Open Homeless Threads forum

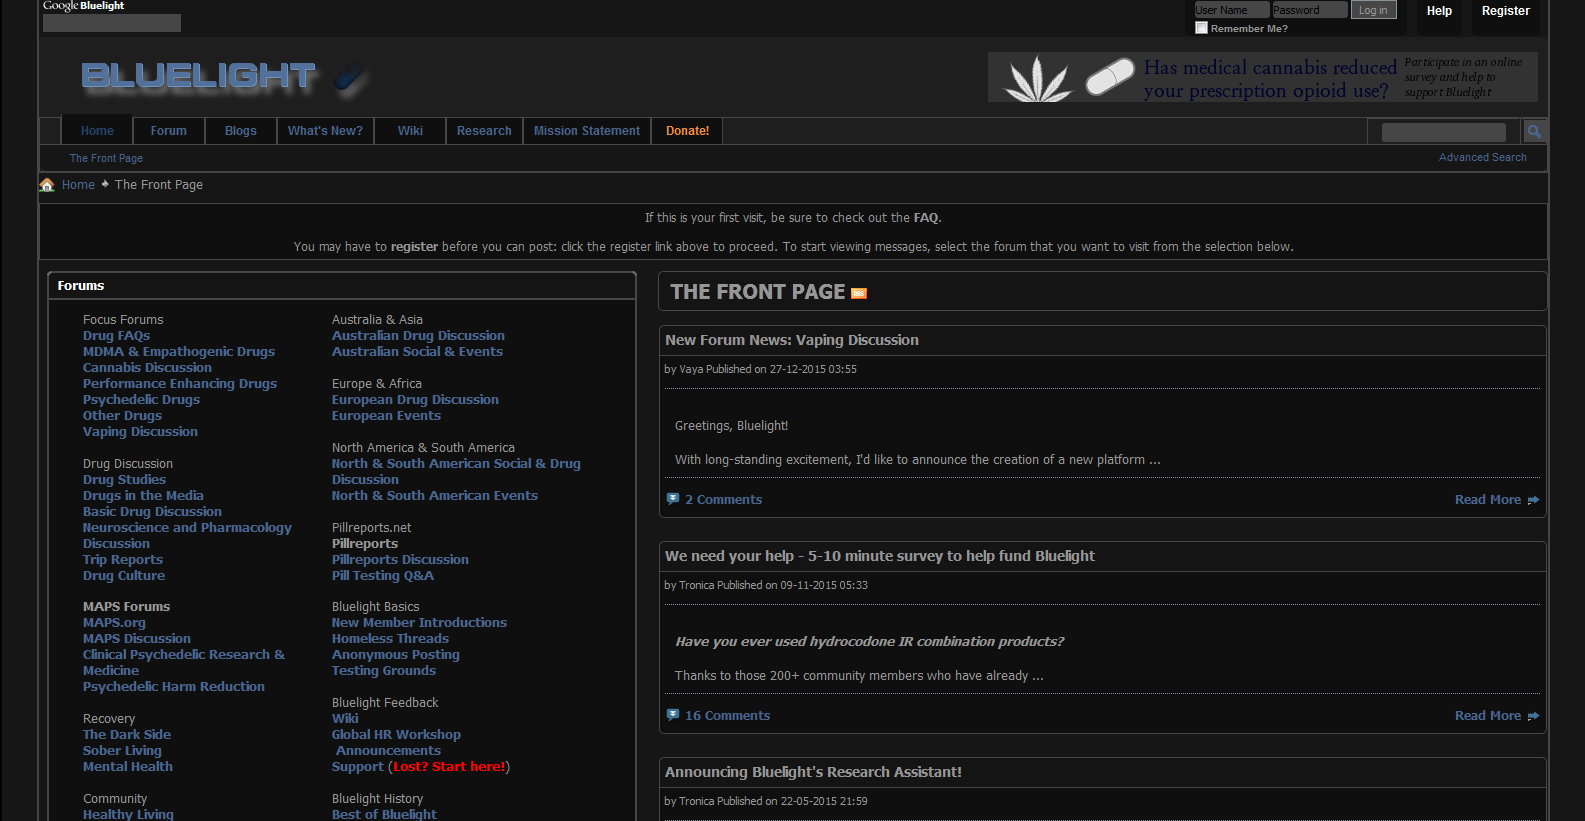point(390,639)
